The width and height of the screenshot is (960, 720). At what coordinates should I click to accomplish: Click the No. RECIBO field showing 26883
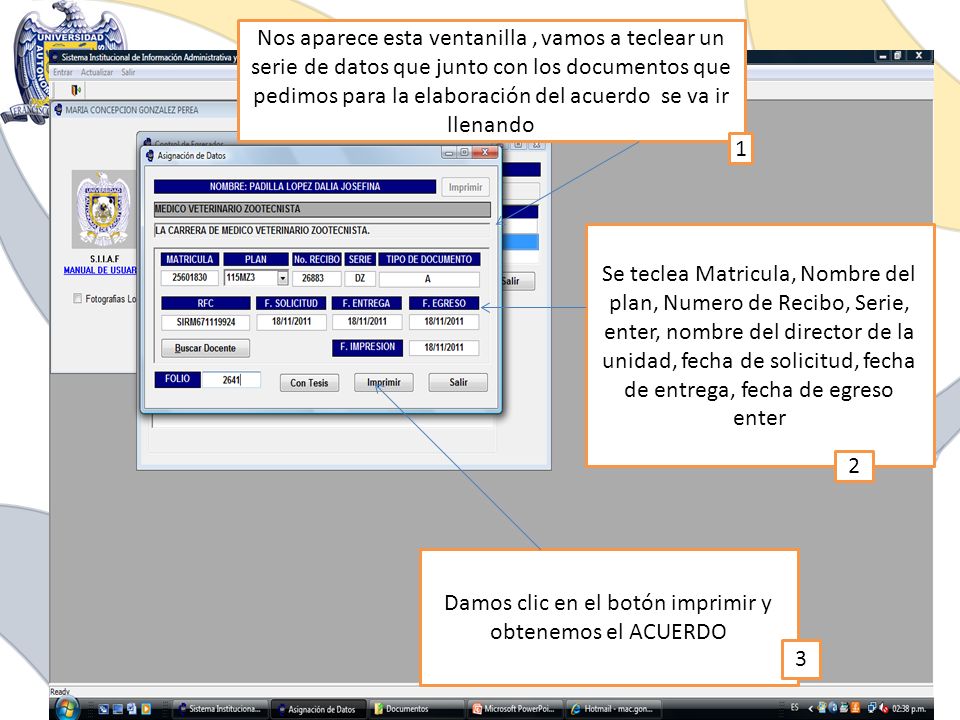tap(316, 279)
